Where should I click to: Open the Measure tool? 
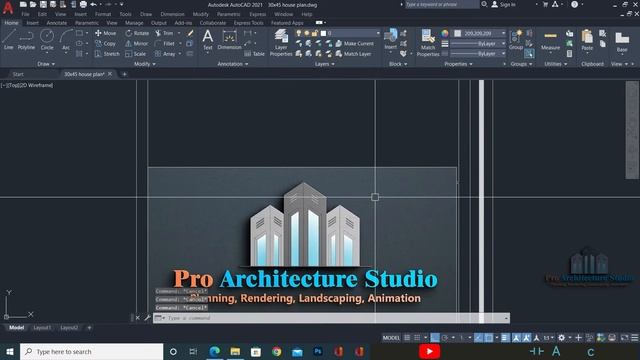pyautogui.click(x=550, y=40)
